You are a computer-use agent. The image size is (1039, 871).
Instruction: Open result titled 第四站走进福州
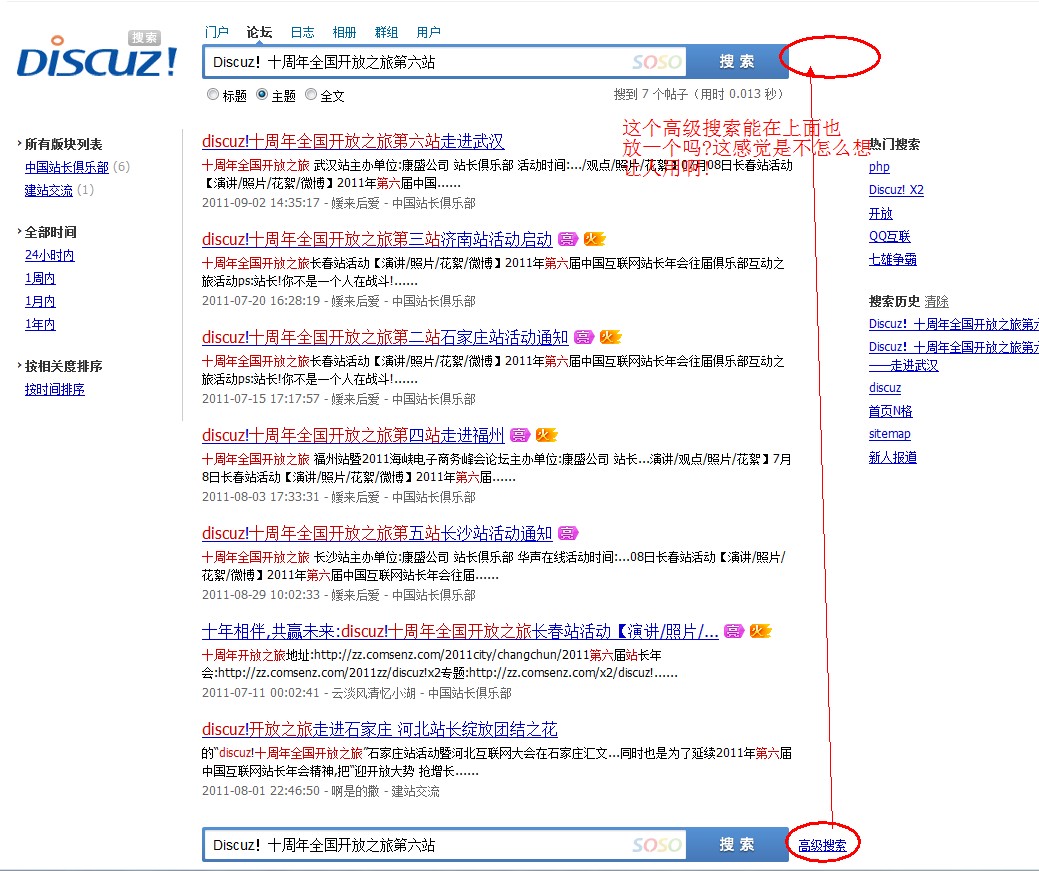353,436
